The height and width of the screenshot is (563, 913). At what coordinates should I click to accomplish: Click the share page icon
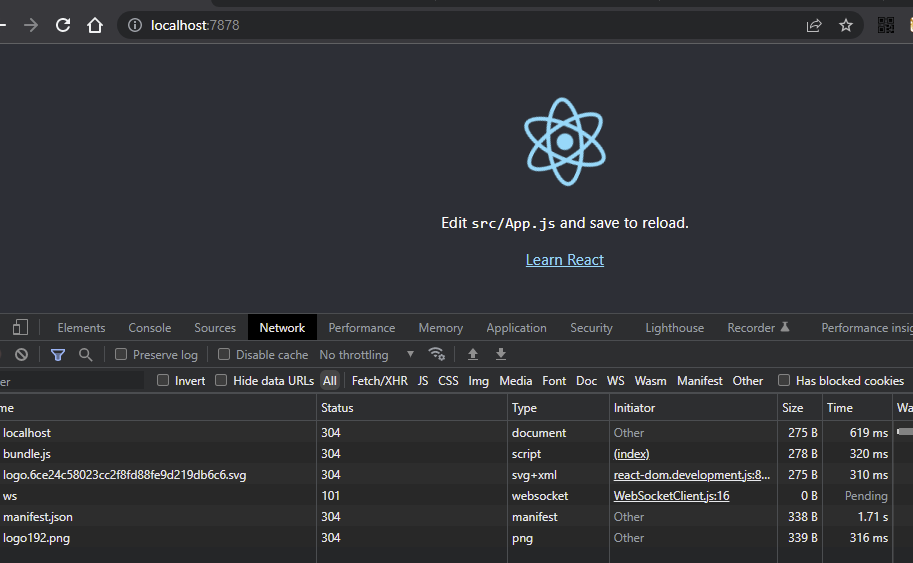pyautogui.click(x=813, y=26)
